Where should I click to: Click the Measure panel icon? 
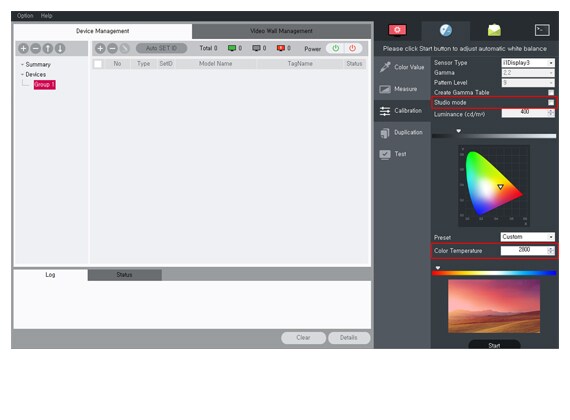coord(385,89)
